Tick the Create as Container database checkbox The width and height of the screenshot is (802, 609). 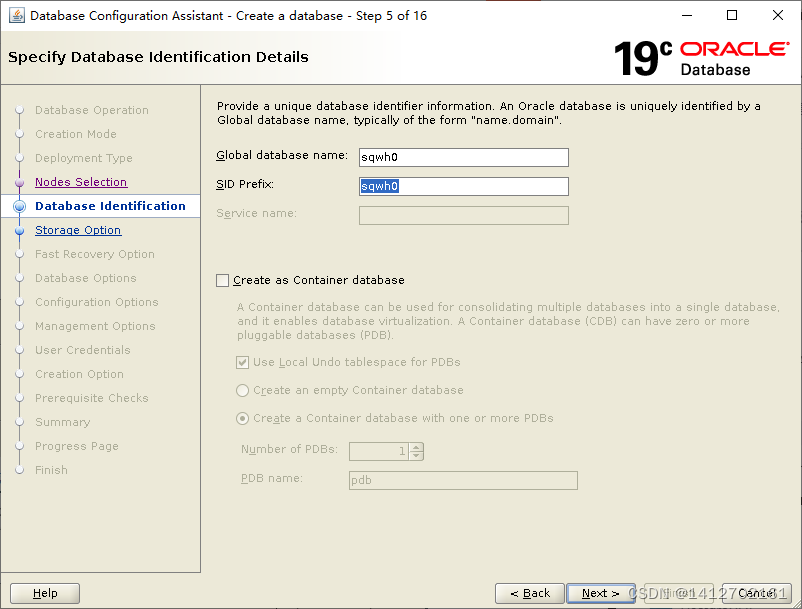tap(222, 280)
